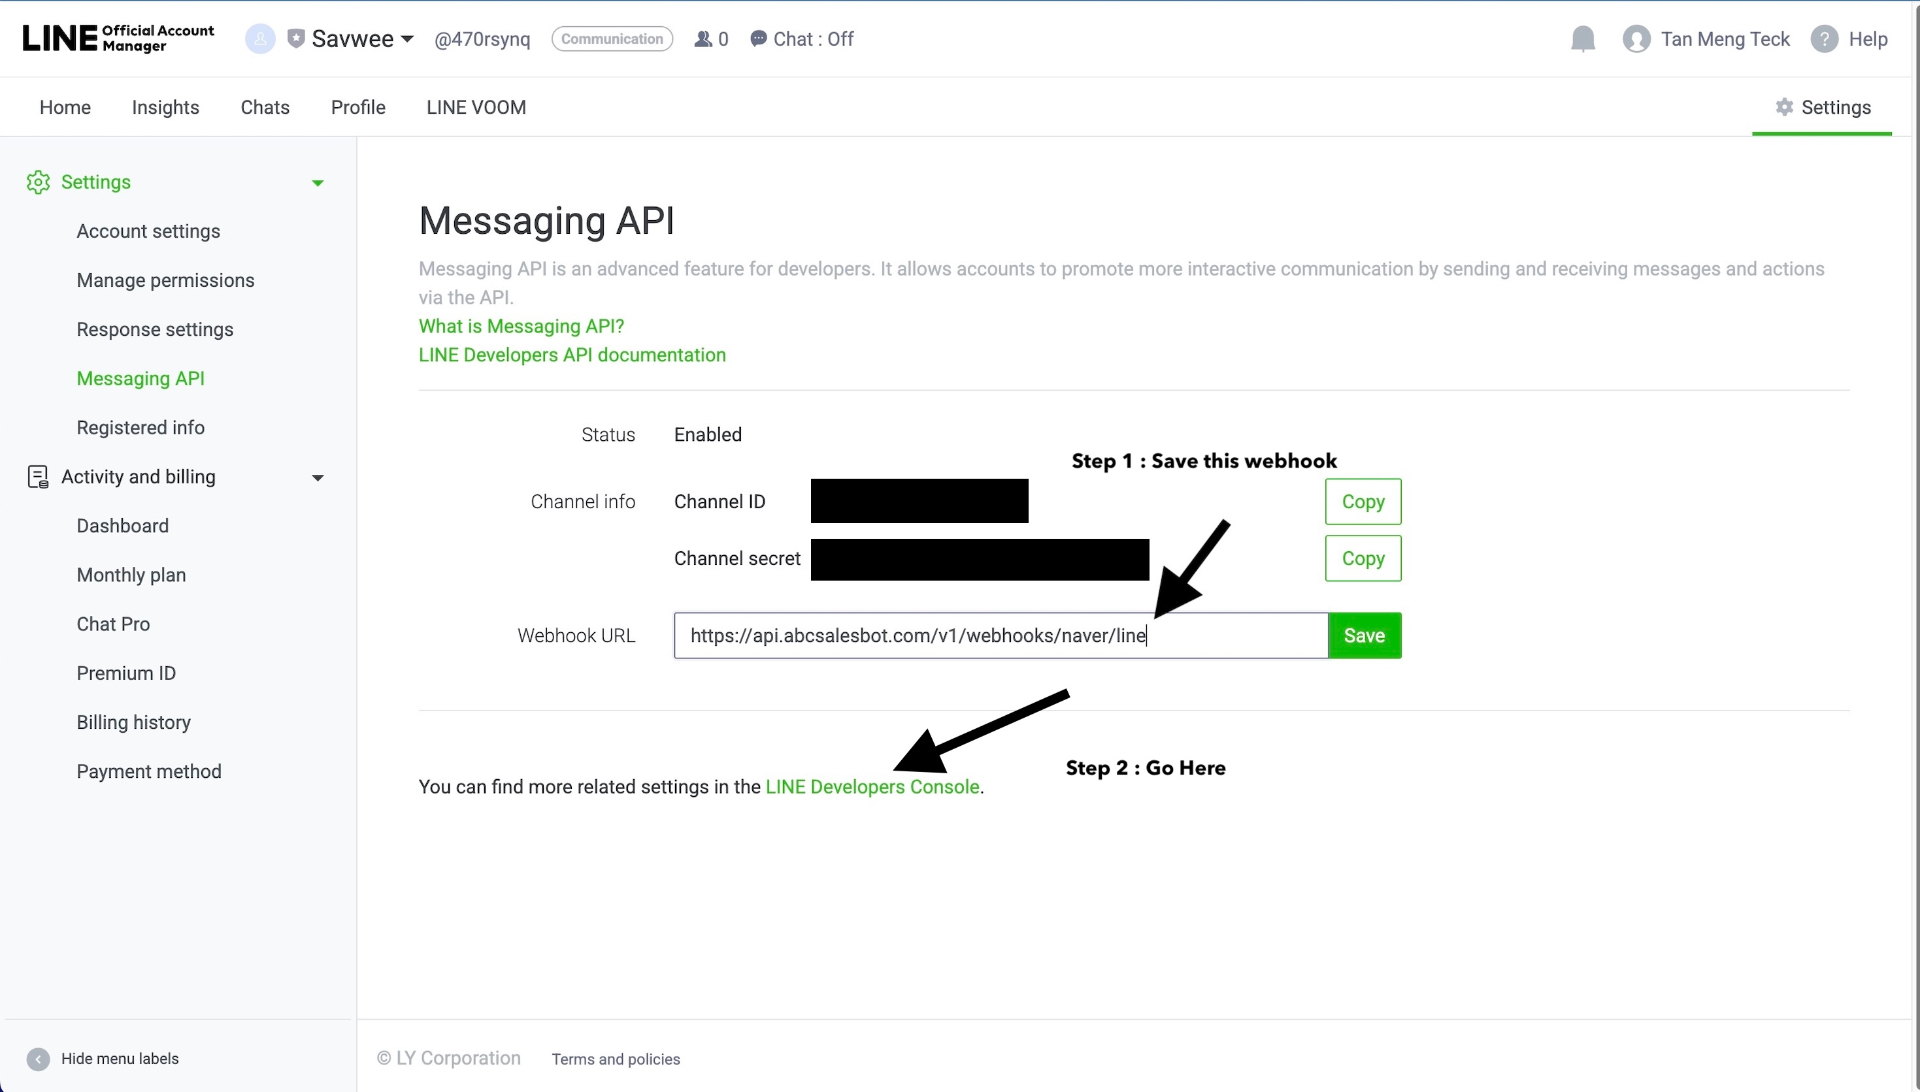Open LINE Developers API documentation link
This screenshot has height=1092, width=1920.
572,355
